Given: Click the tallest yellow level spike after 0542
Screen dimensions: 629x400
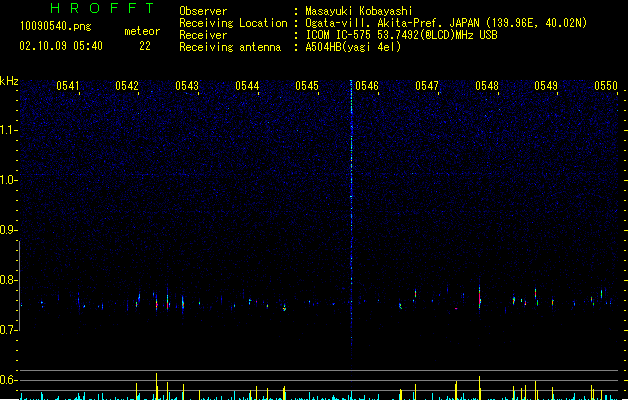Looking at the screenshot, I should click(156, 386).
